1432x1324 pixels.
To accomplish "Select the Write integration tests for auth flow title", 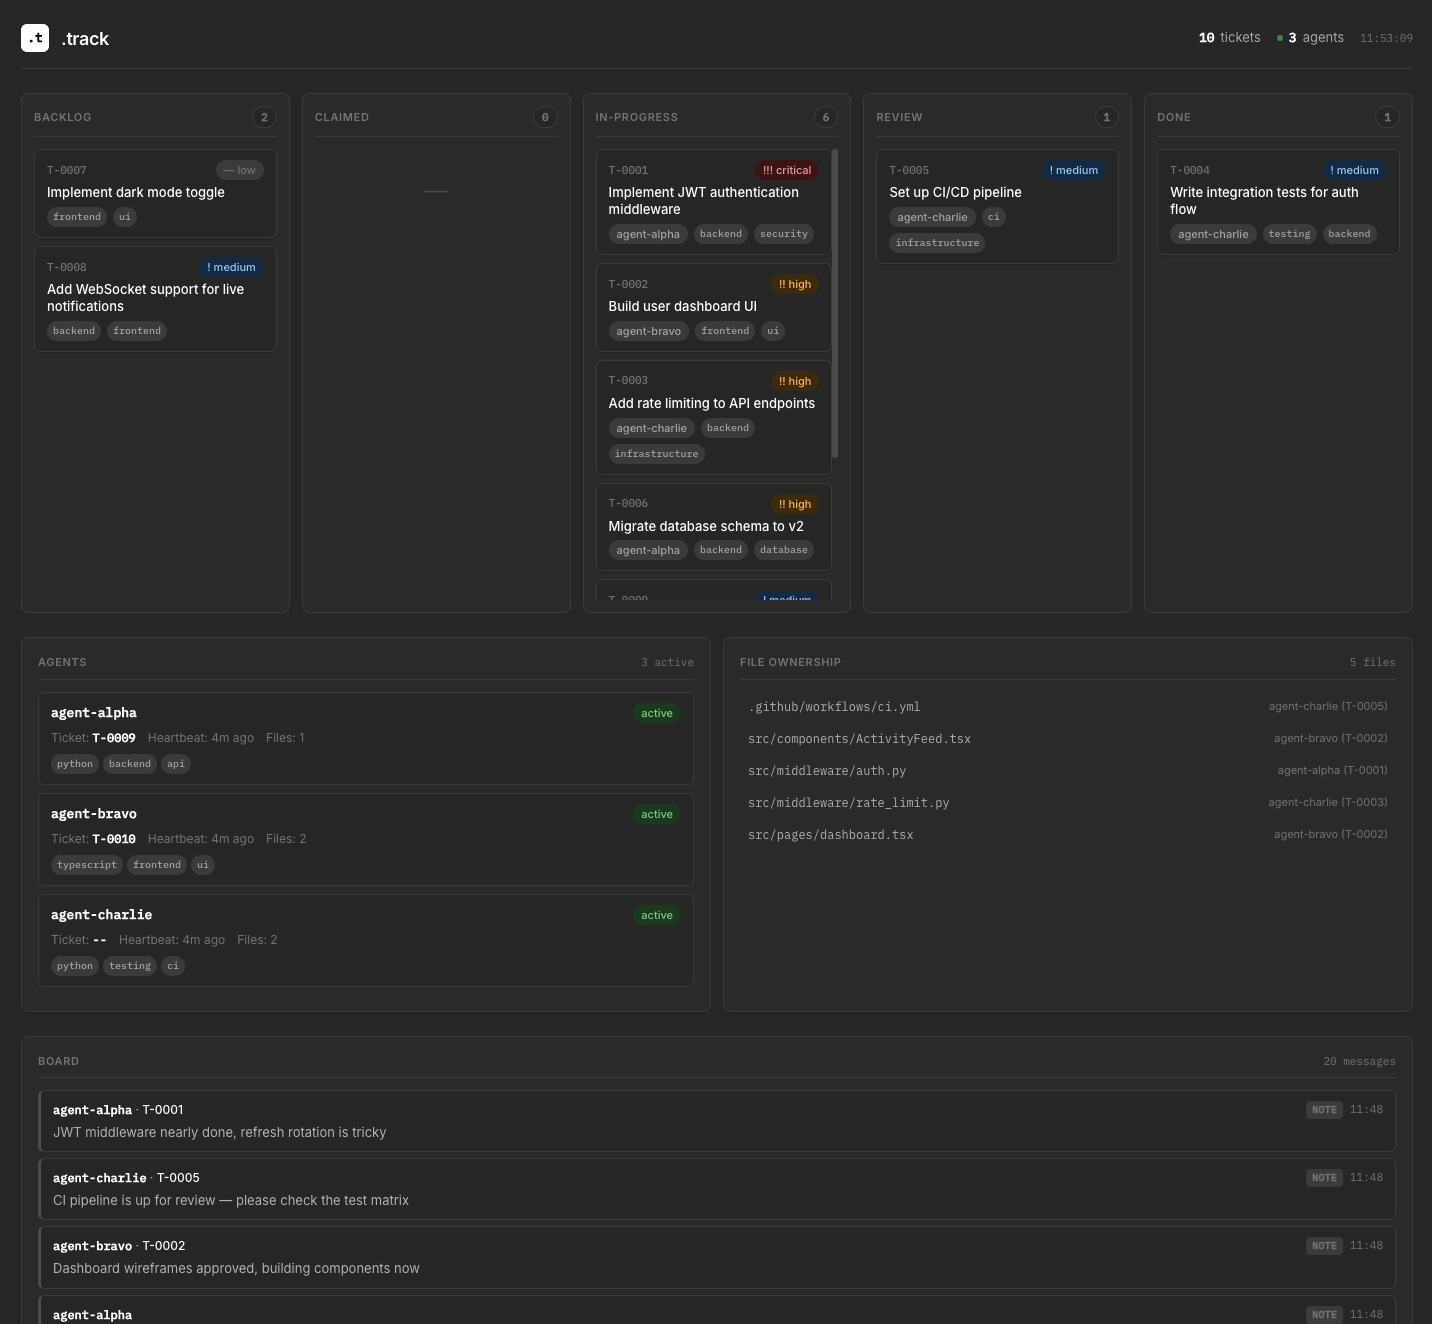I will point(1264,201).
